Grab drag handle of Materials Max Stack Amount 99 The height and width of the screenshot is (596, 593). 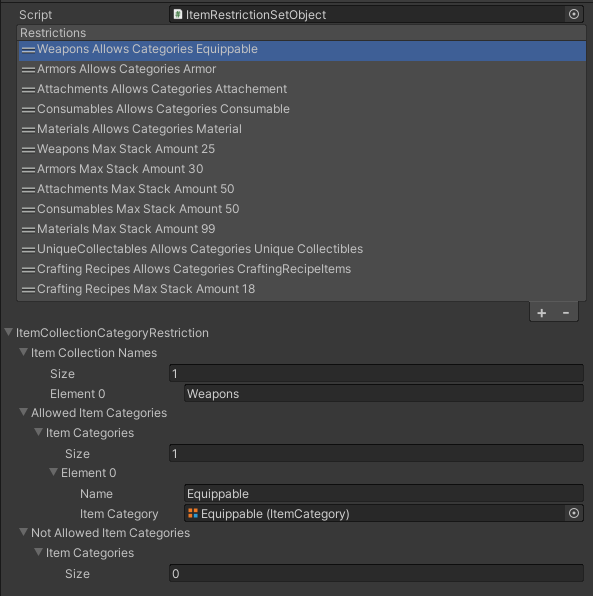tap(28, 230)
